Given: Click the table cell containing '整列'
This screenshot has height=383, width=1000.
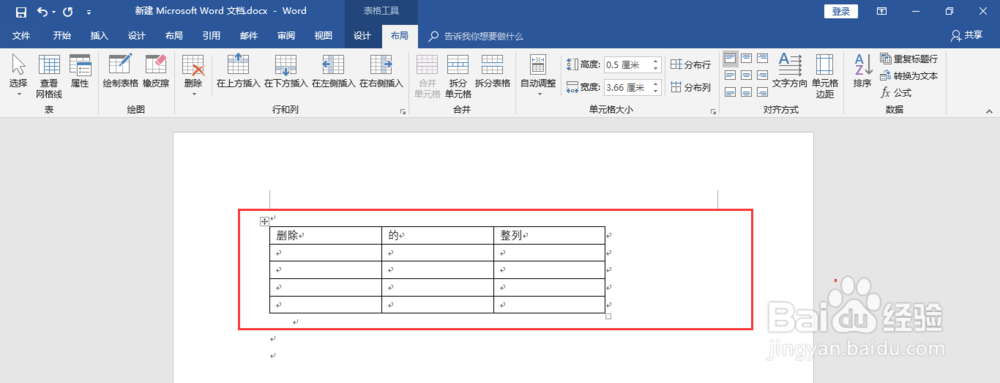Looking at the screenshot, I should click(x=549, y=235).
